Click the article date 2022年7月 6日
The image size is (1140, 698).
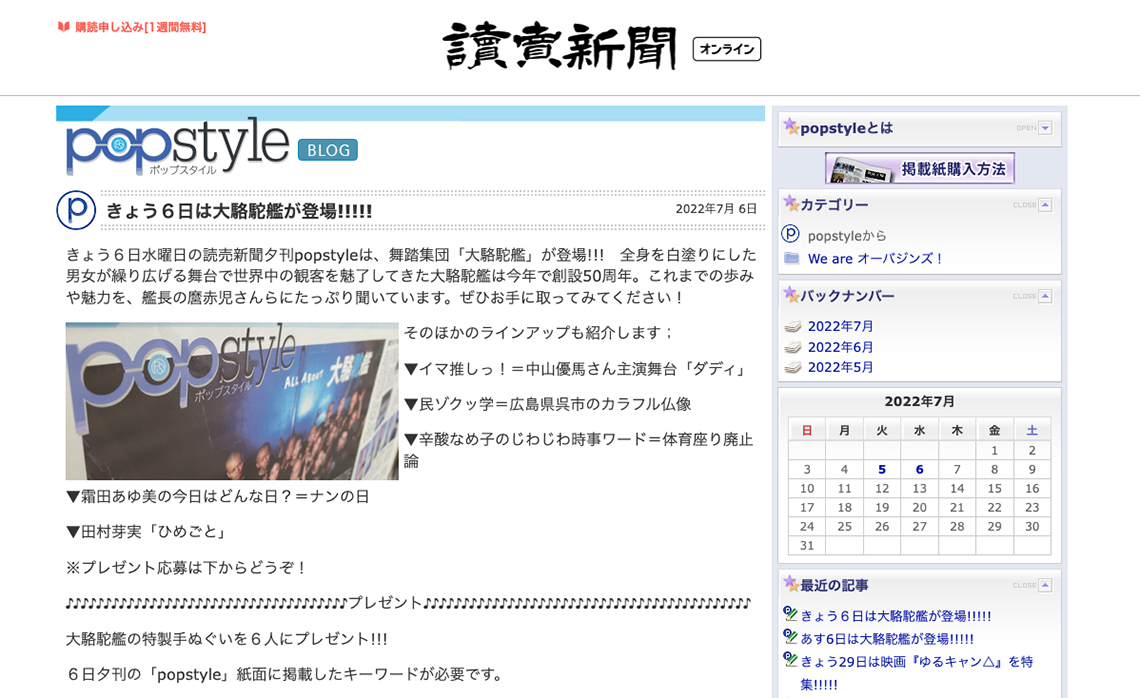click(716, 209)
